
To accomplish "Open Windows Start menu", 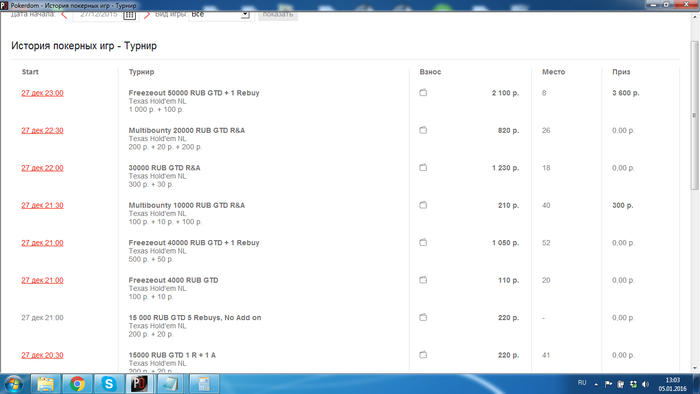I will coord(13,384).
